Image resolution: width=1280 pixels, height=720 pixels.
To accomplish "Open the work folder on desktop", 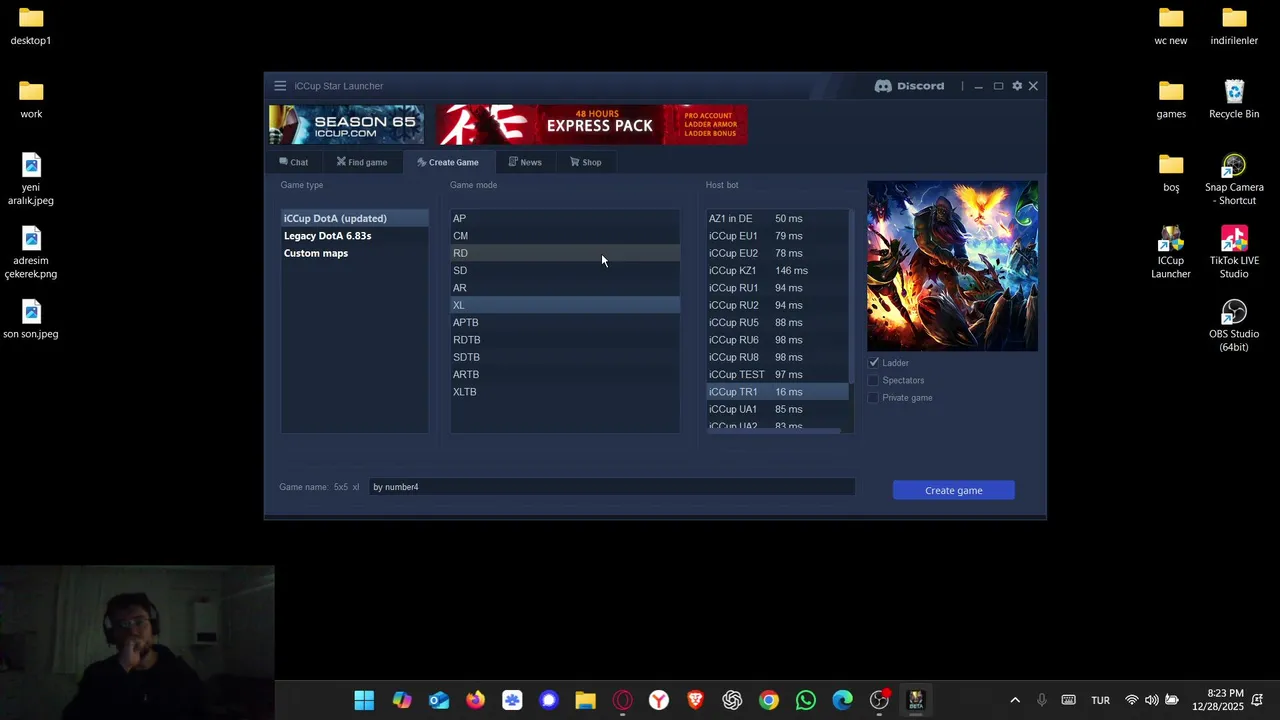I will (31, 100).
